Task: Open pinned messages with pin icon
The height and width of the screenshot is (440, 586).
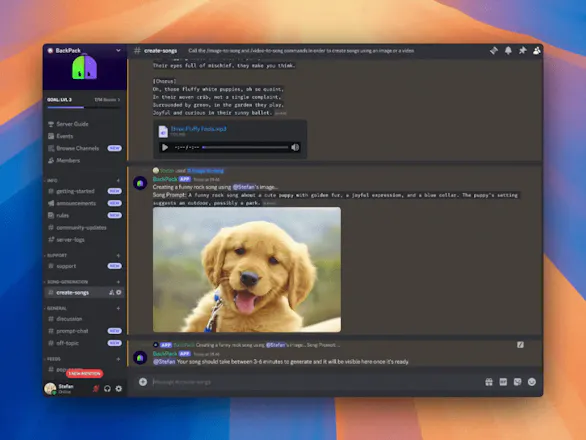Action: [522, 50]
